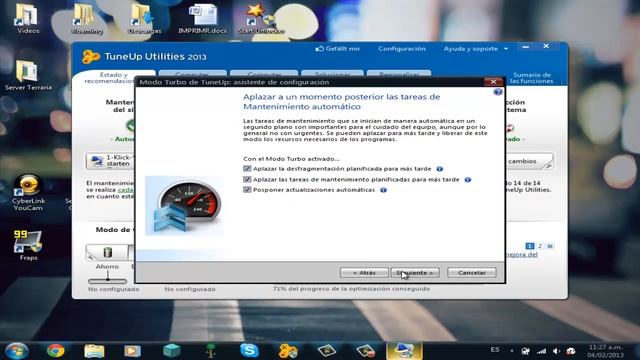The image size is (640, 360).
Task: Open the clock showing 11:27 a.m.
Action: click(x=606, y=351)
